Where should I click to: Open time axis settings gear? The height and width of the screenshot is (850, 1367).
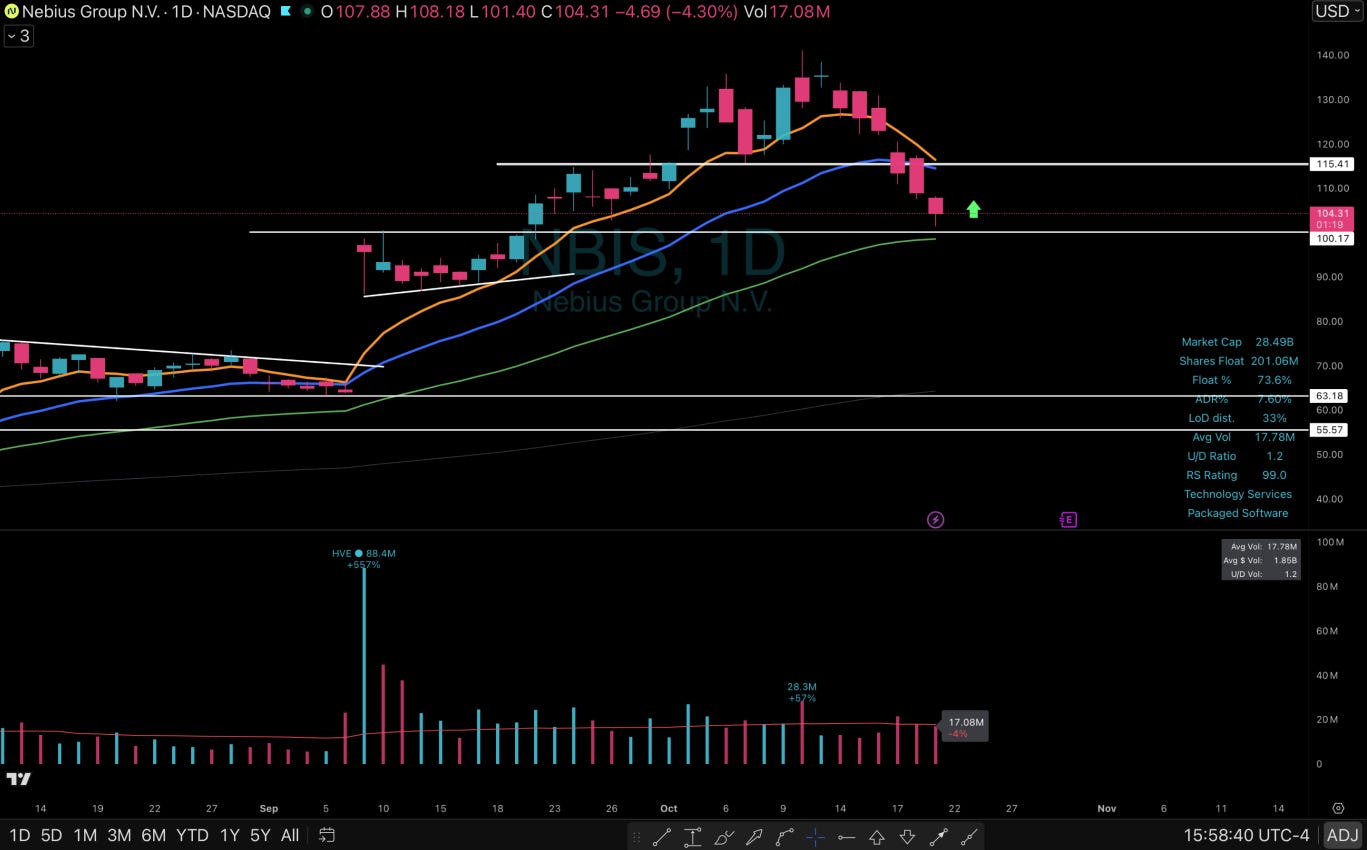(1338, 808)
